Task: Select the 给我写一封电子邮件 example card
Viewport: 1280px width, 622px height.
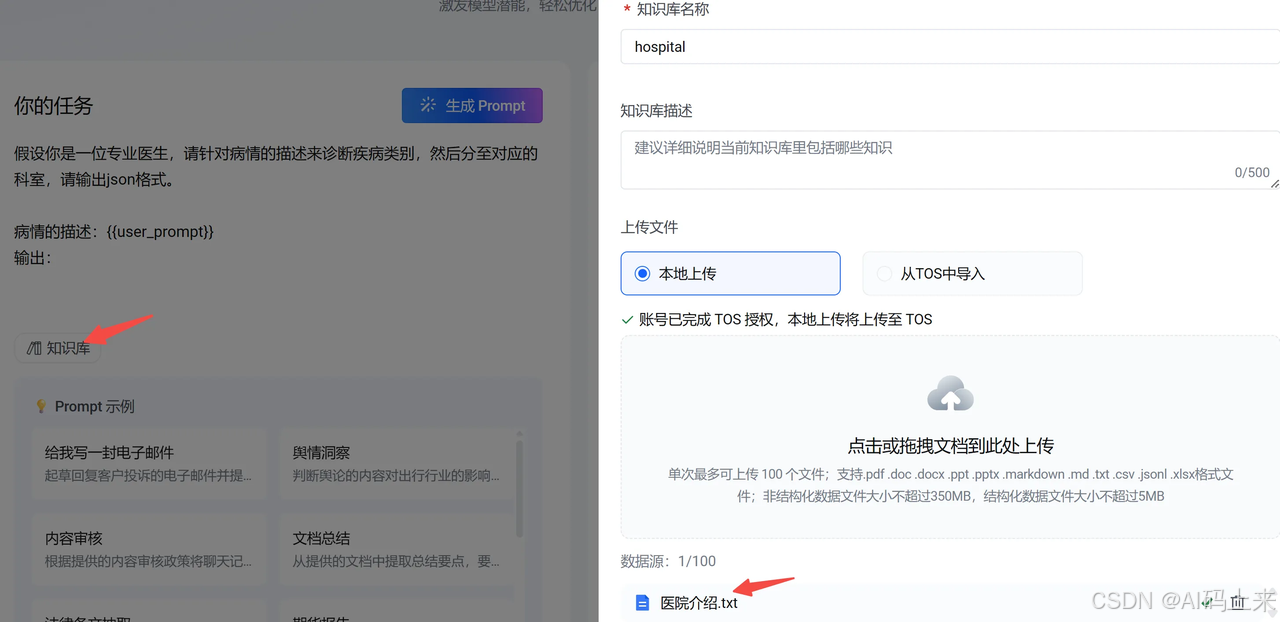Action: [149, 464]
